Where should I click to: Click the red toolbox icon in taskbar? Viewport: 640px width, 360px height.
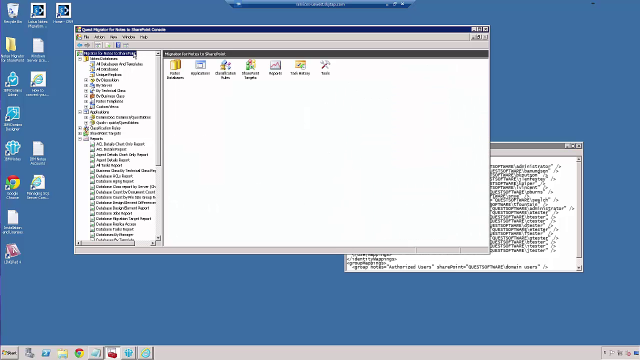tap(112, 353)
